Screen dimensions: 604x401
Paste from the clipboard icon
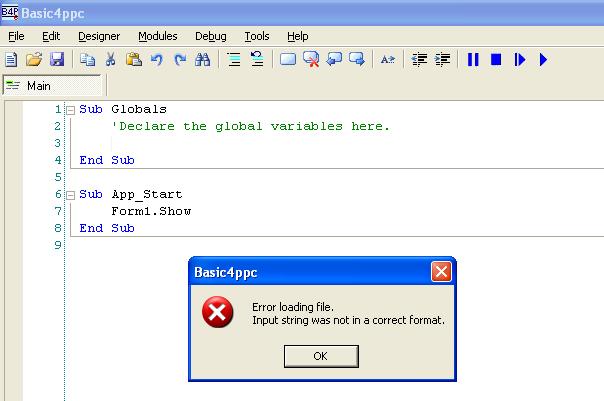134,60
